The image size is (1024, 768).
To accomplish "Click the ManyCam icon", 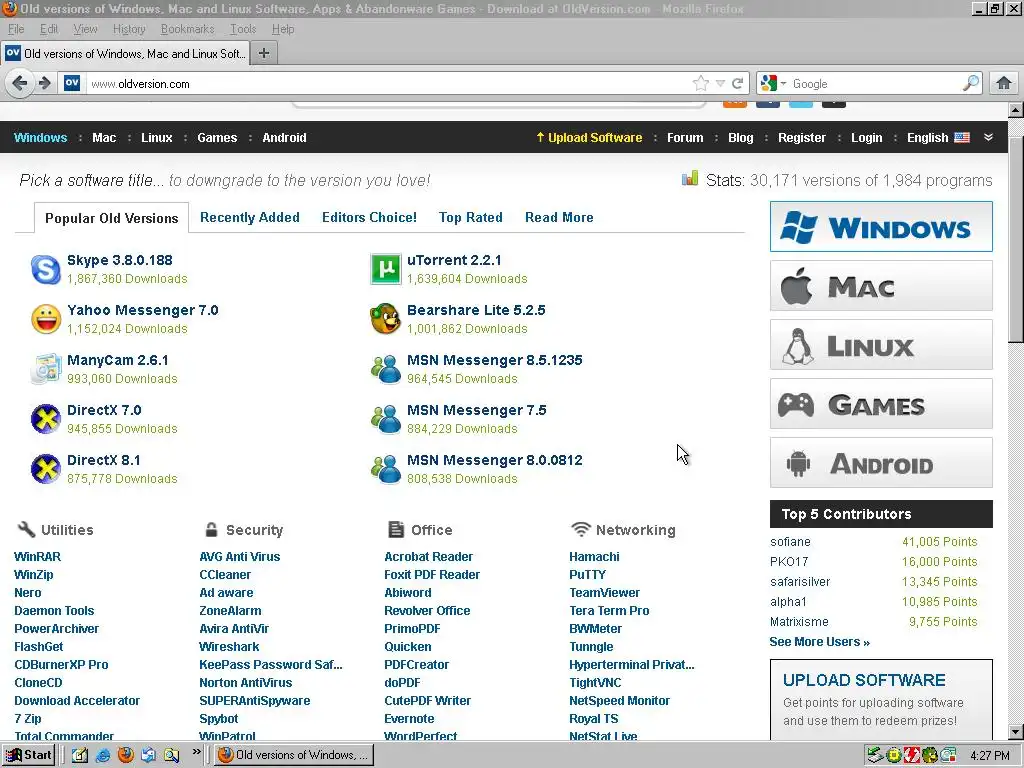I will (x=46, y=369).
